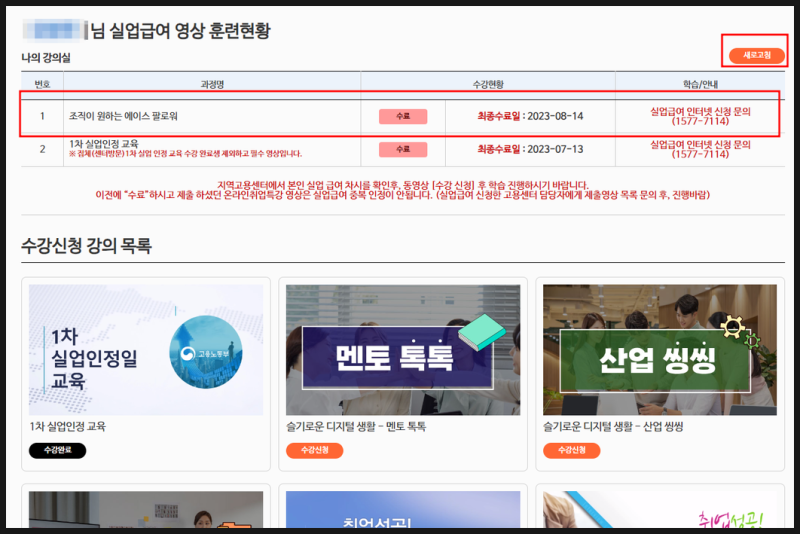This screenshot has width=800, height=534.
Task: Click black 수강완료 button under 1차 실업인정 교육
Action: [58, 450]
